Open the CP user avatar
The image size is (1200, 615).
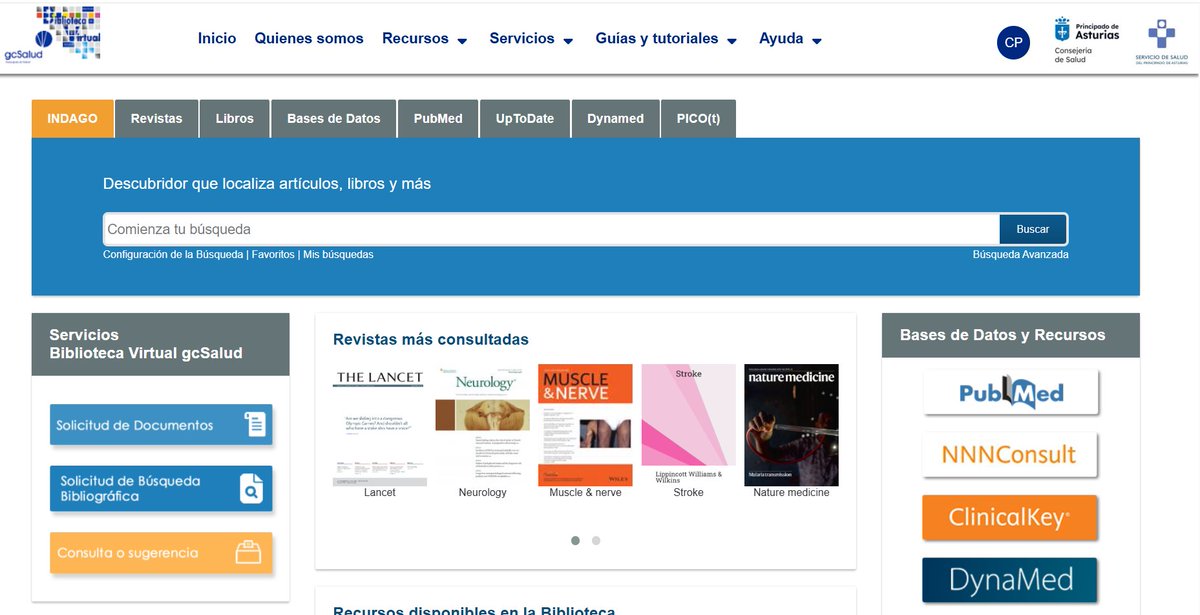[1013, 42]
